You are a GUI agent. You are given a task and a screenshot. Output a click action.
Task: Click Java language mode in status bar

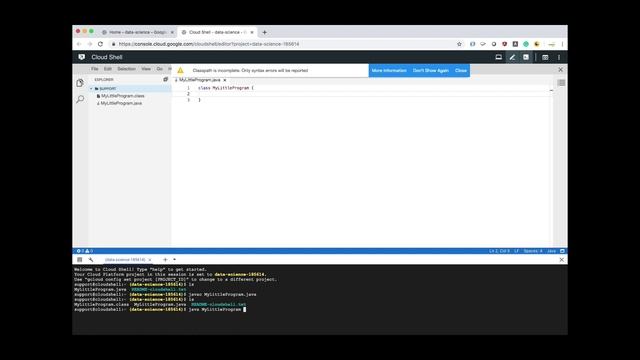[x=551, y=251]
